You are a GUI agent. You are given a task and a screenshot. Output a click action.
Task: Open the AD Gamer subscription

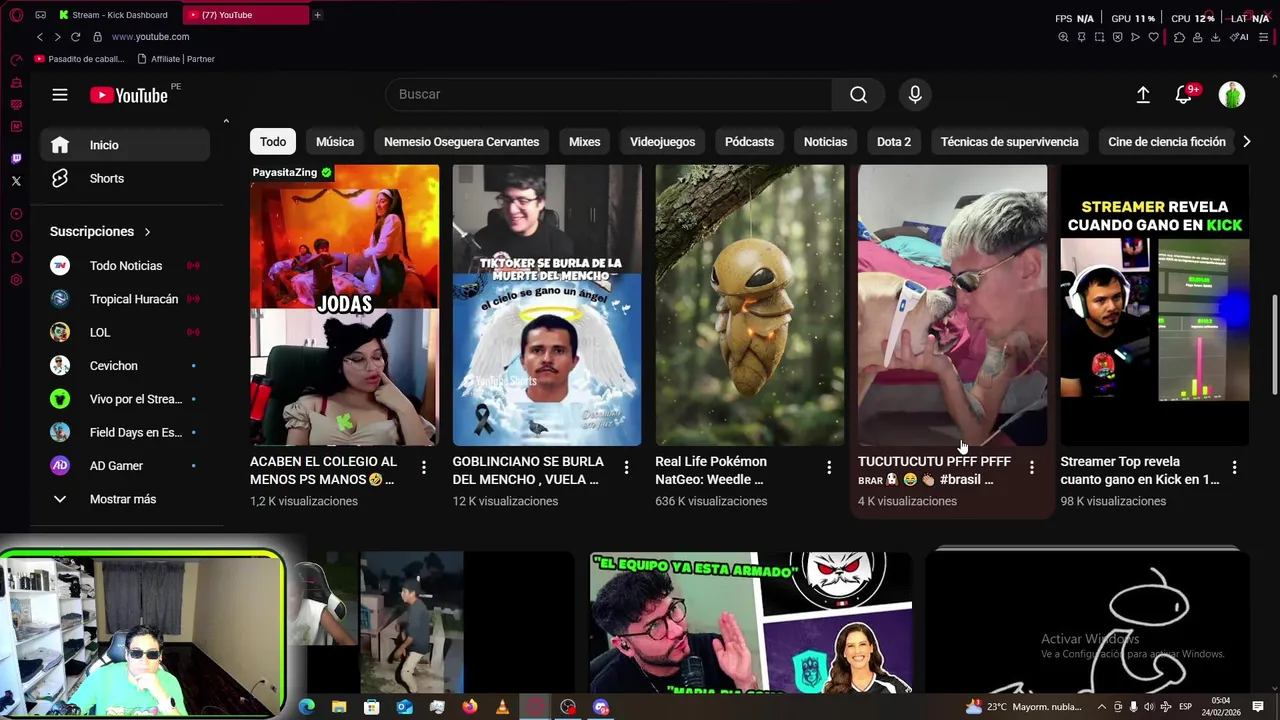pos(125,466)
